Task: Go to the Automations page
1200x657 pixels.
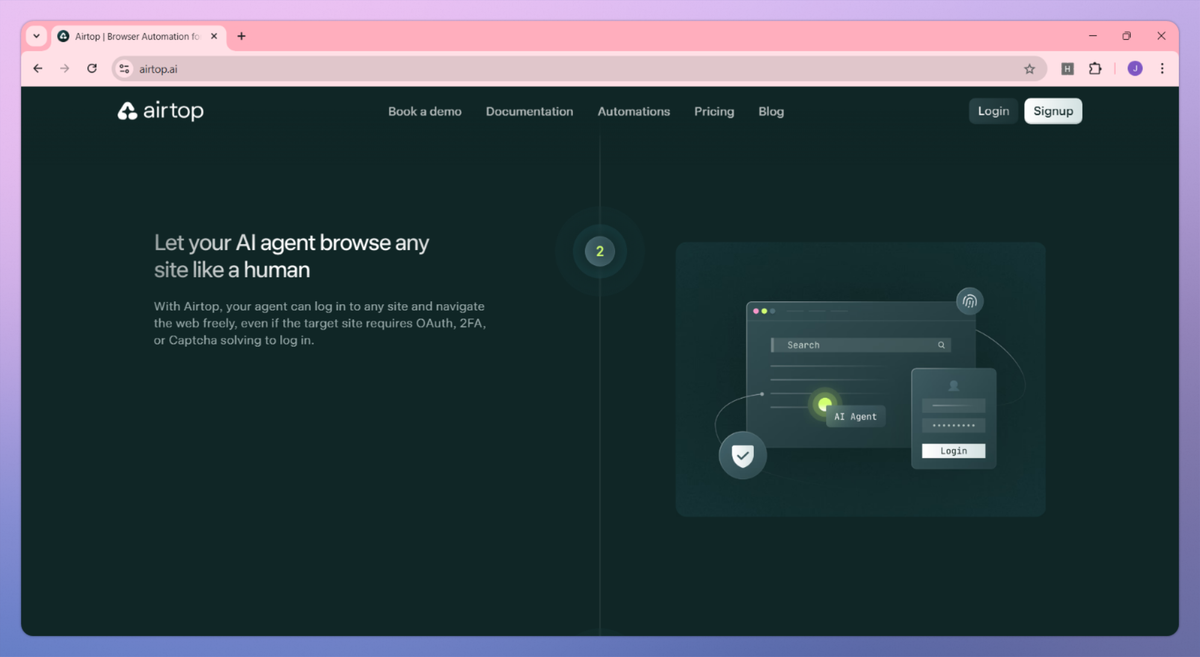Action: pyautogui.click(x=634, y=111)
